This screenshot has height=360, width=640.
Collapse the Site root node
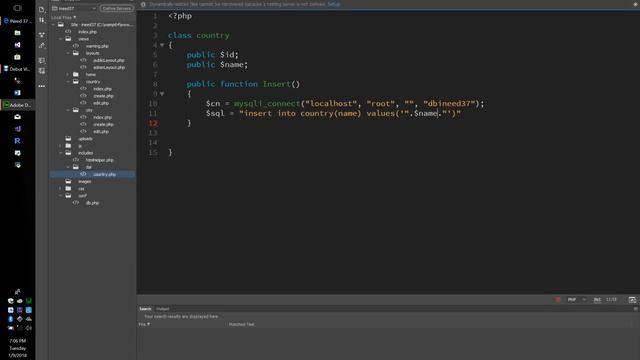[53, 24]
